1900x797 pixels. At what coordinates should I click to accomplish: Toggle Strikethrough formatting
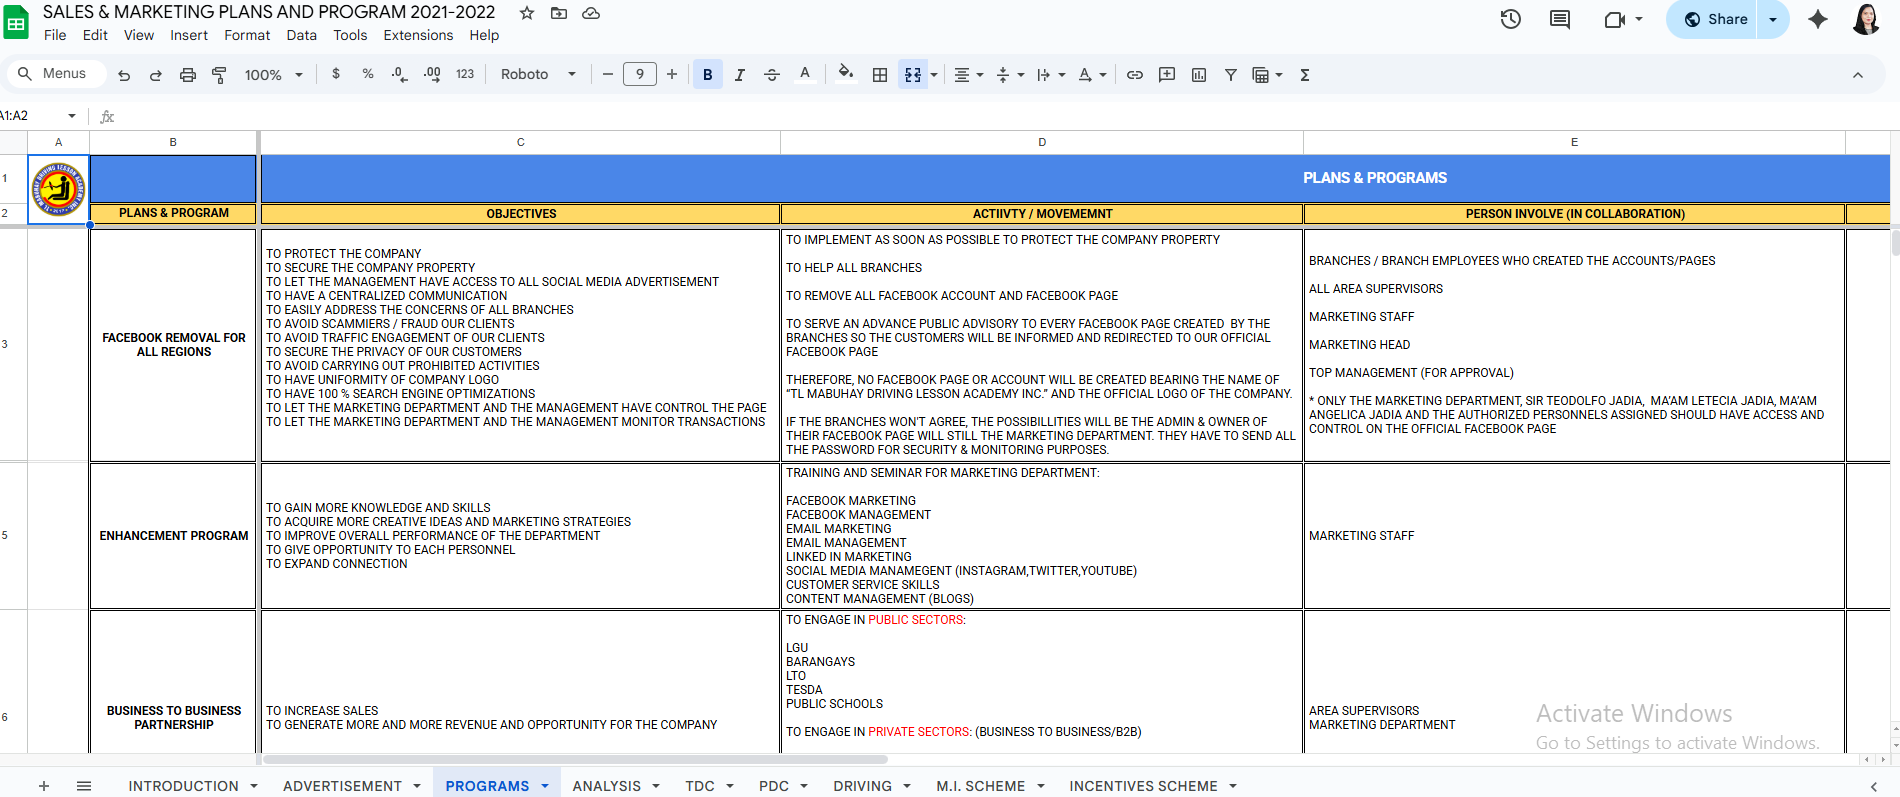coord(772,75)
